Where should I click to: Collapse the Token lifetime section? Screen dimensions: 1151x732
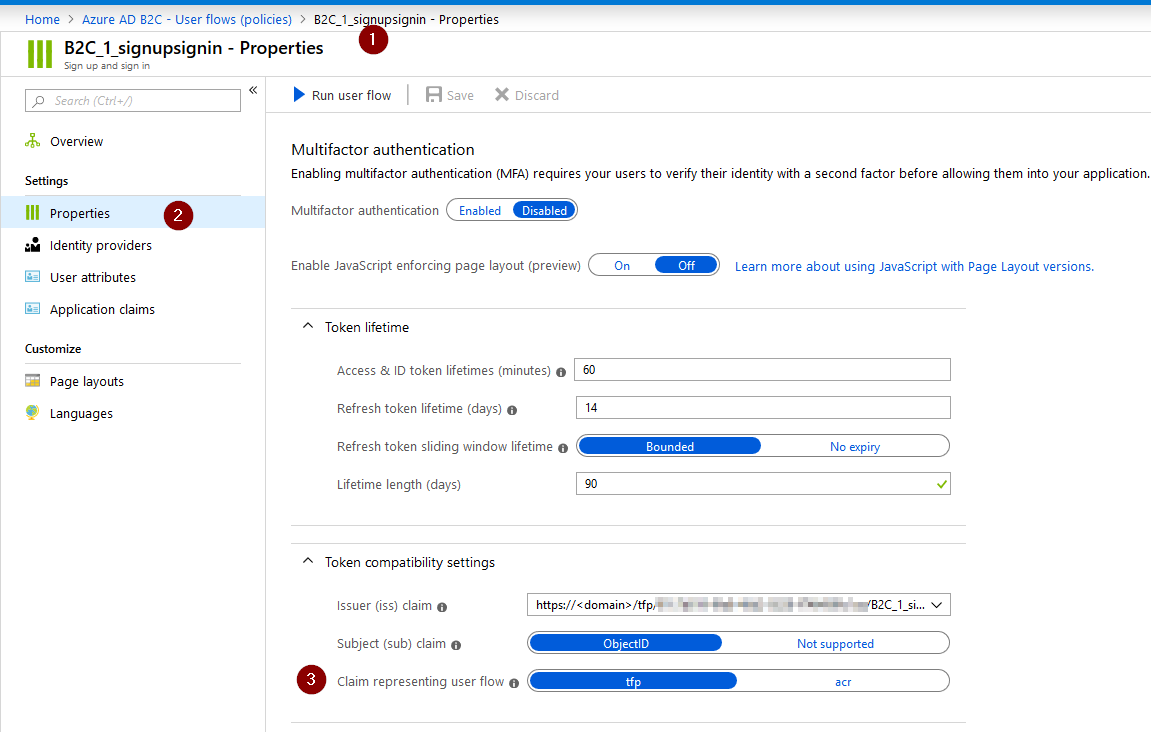coord(308,327)
